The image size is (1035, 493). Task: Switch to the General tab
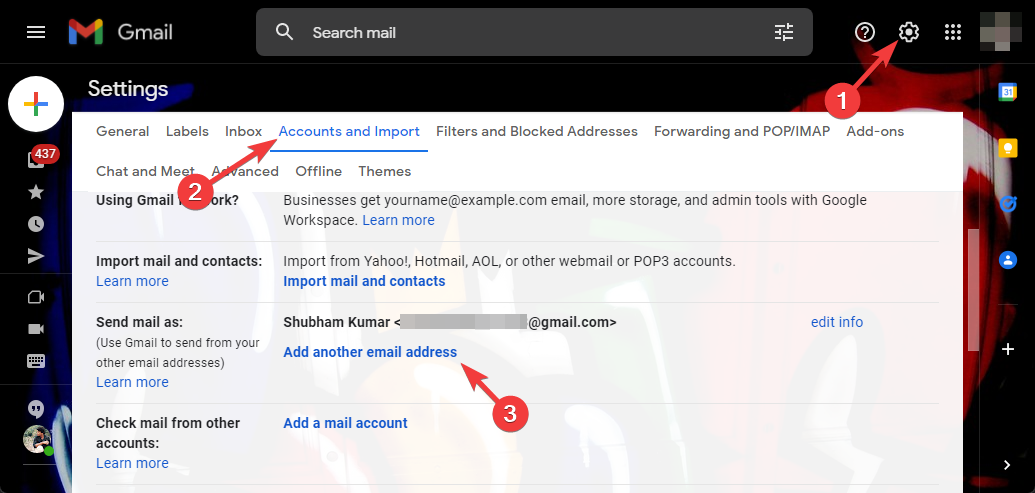[123, 131]
